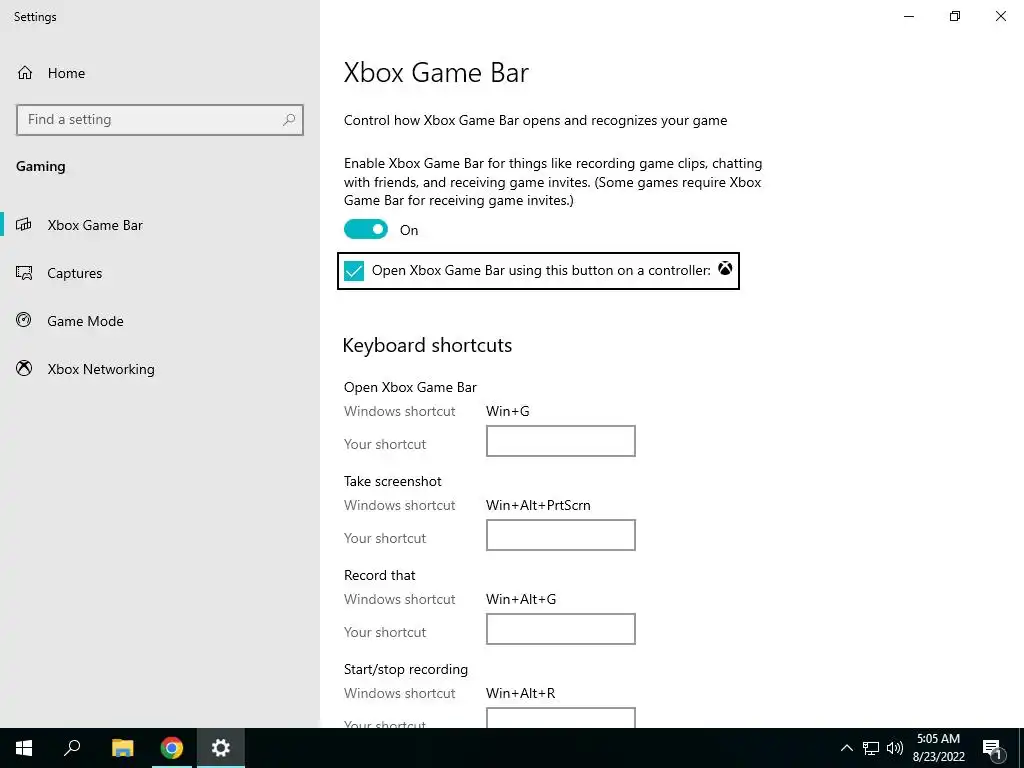The image size is (1024, 768).
Task: Click Your shortcut field for Record that
Action: 560,629
